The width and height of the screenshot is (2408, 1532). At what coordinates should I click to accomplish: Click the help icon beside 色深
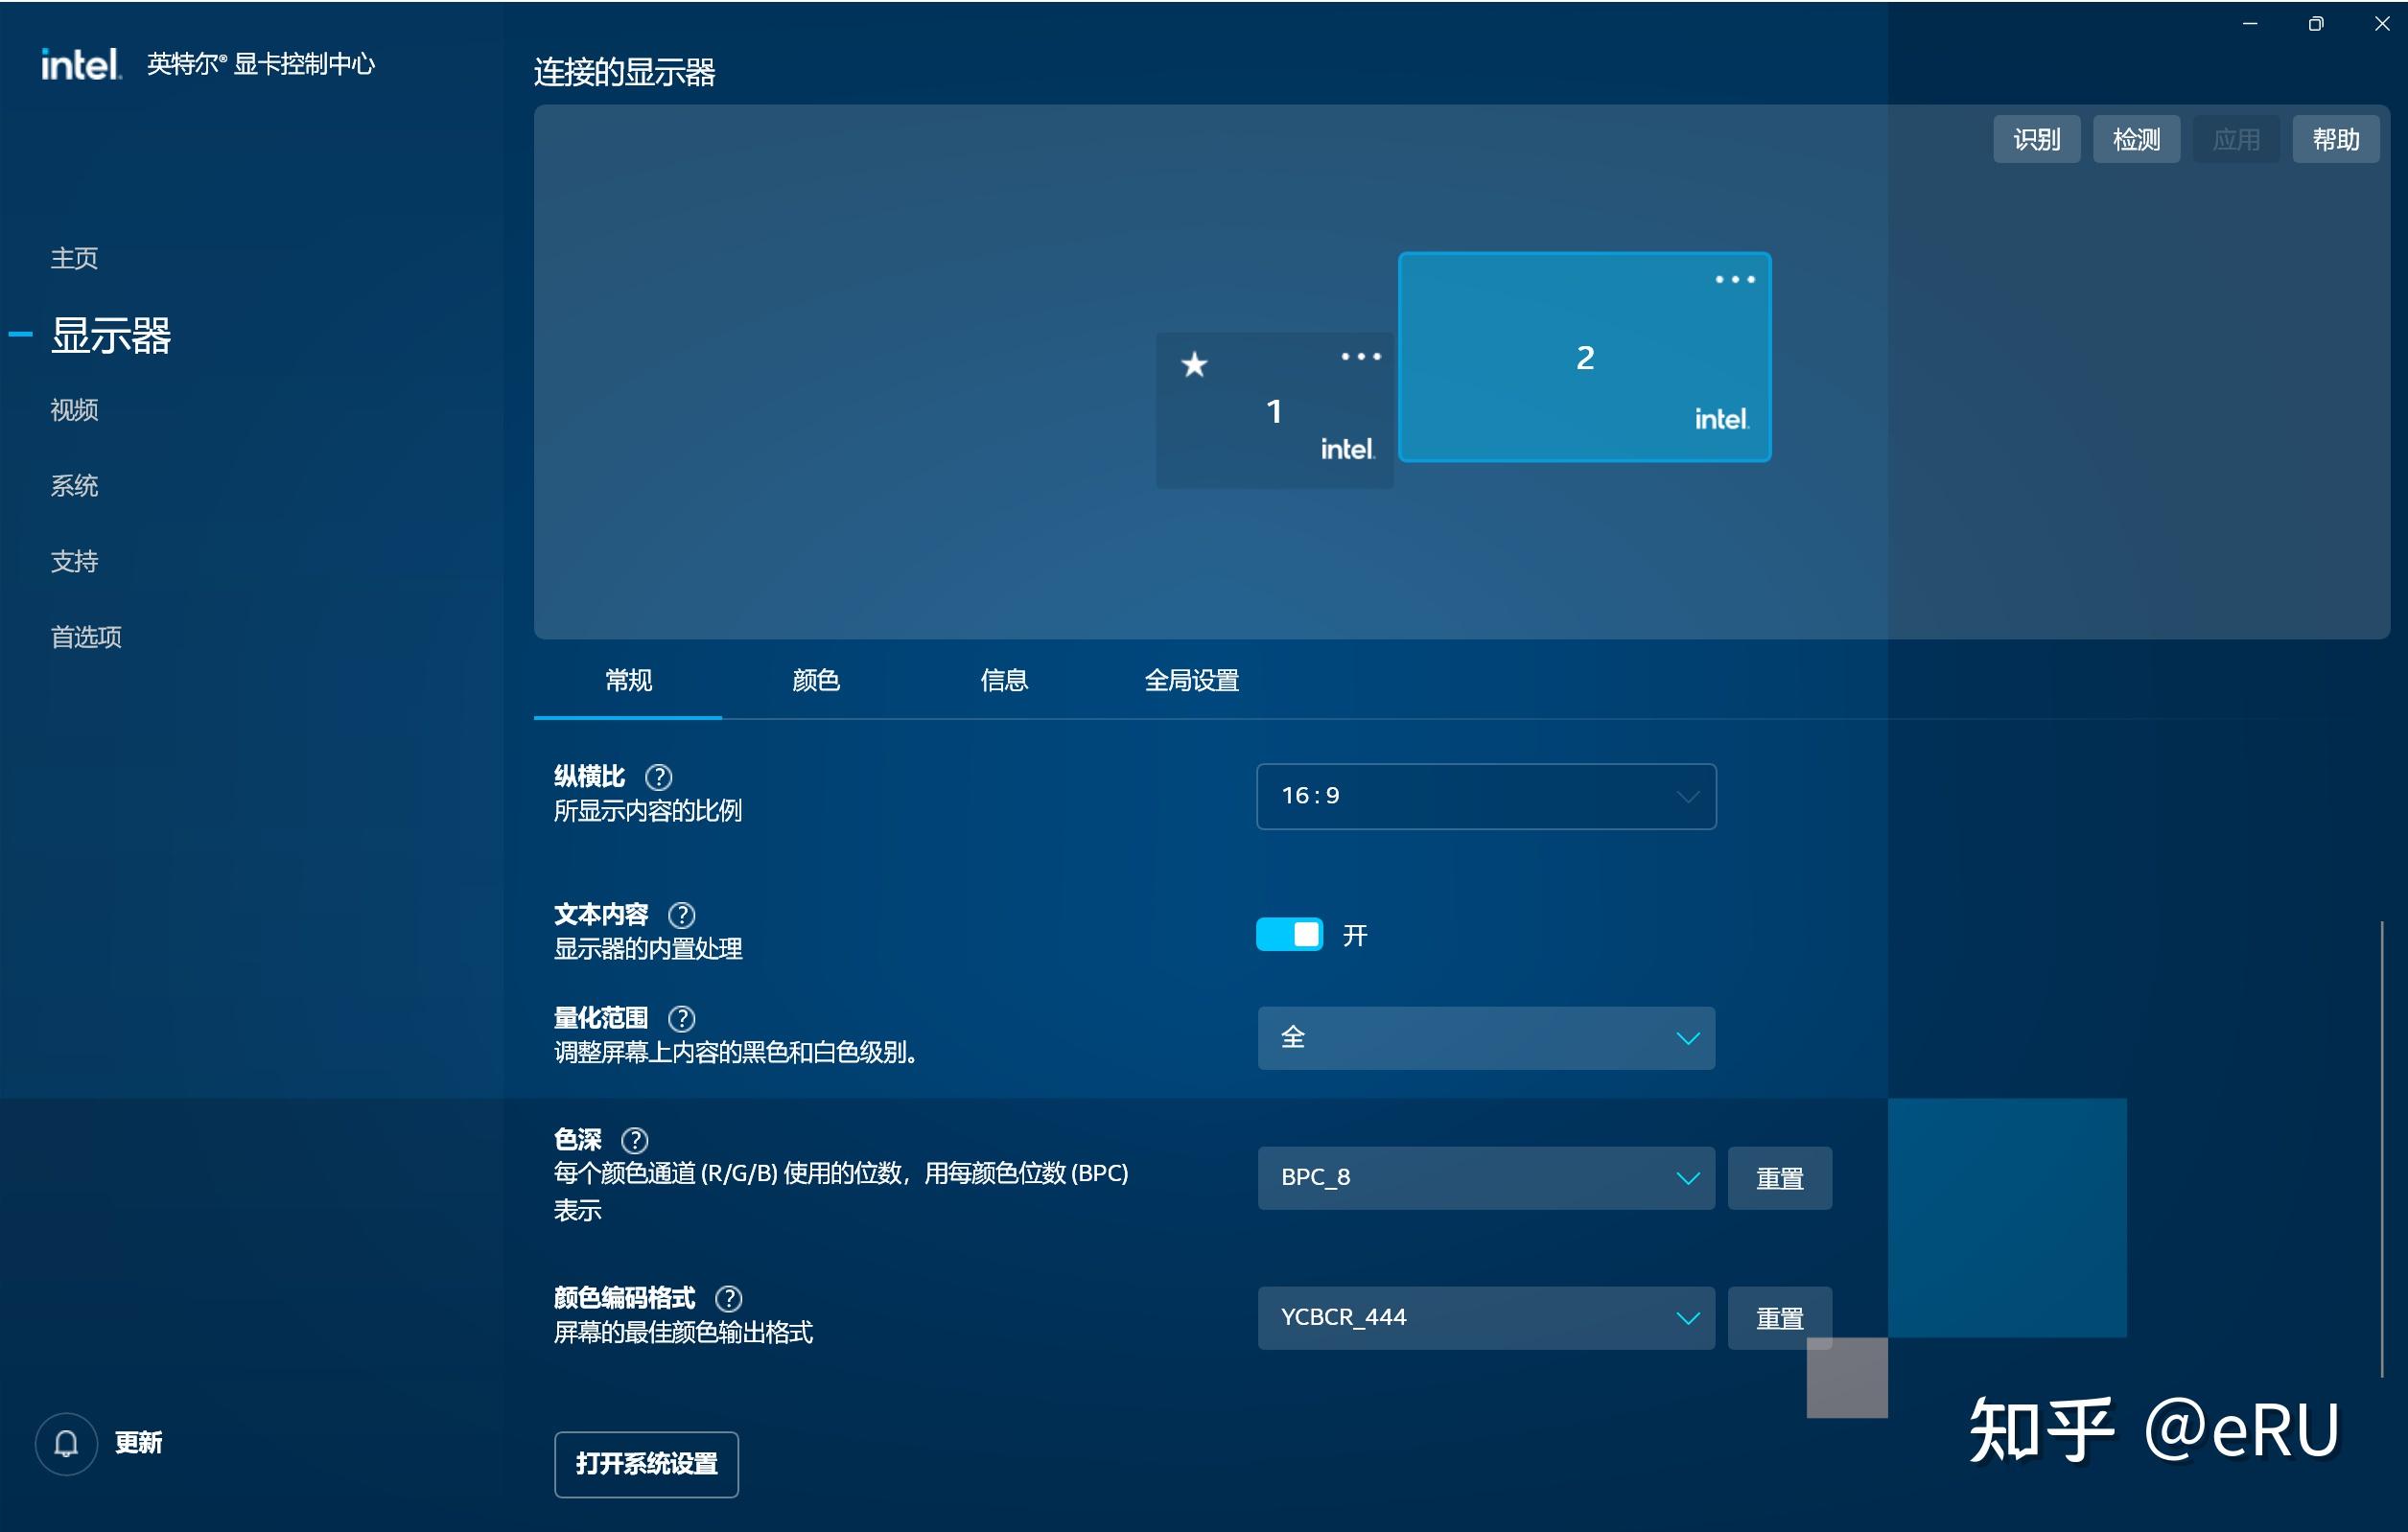[x=634, y=1141]
